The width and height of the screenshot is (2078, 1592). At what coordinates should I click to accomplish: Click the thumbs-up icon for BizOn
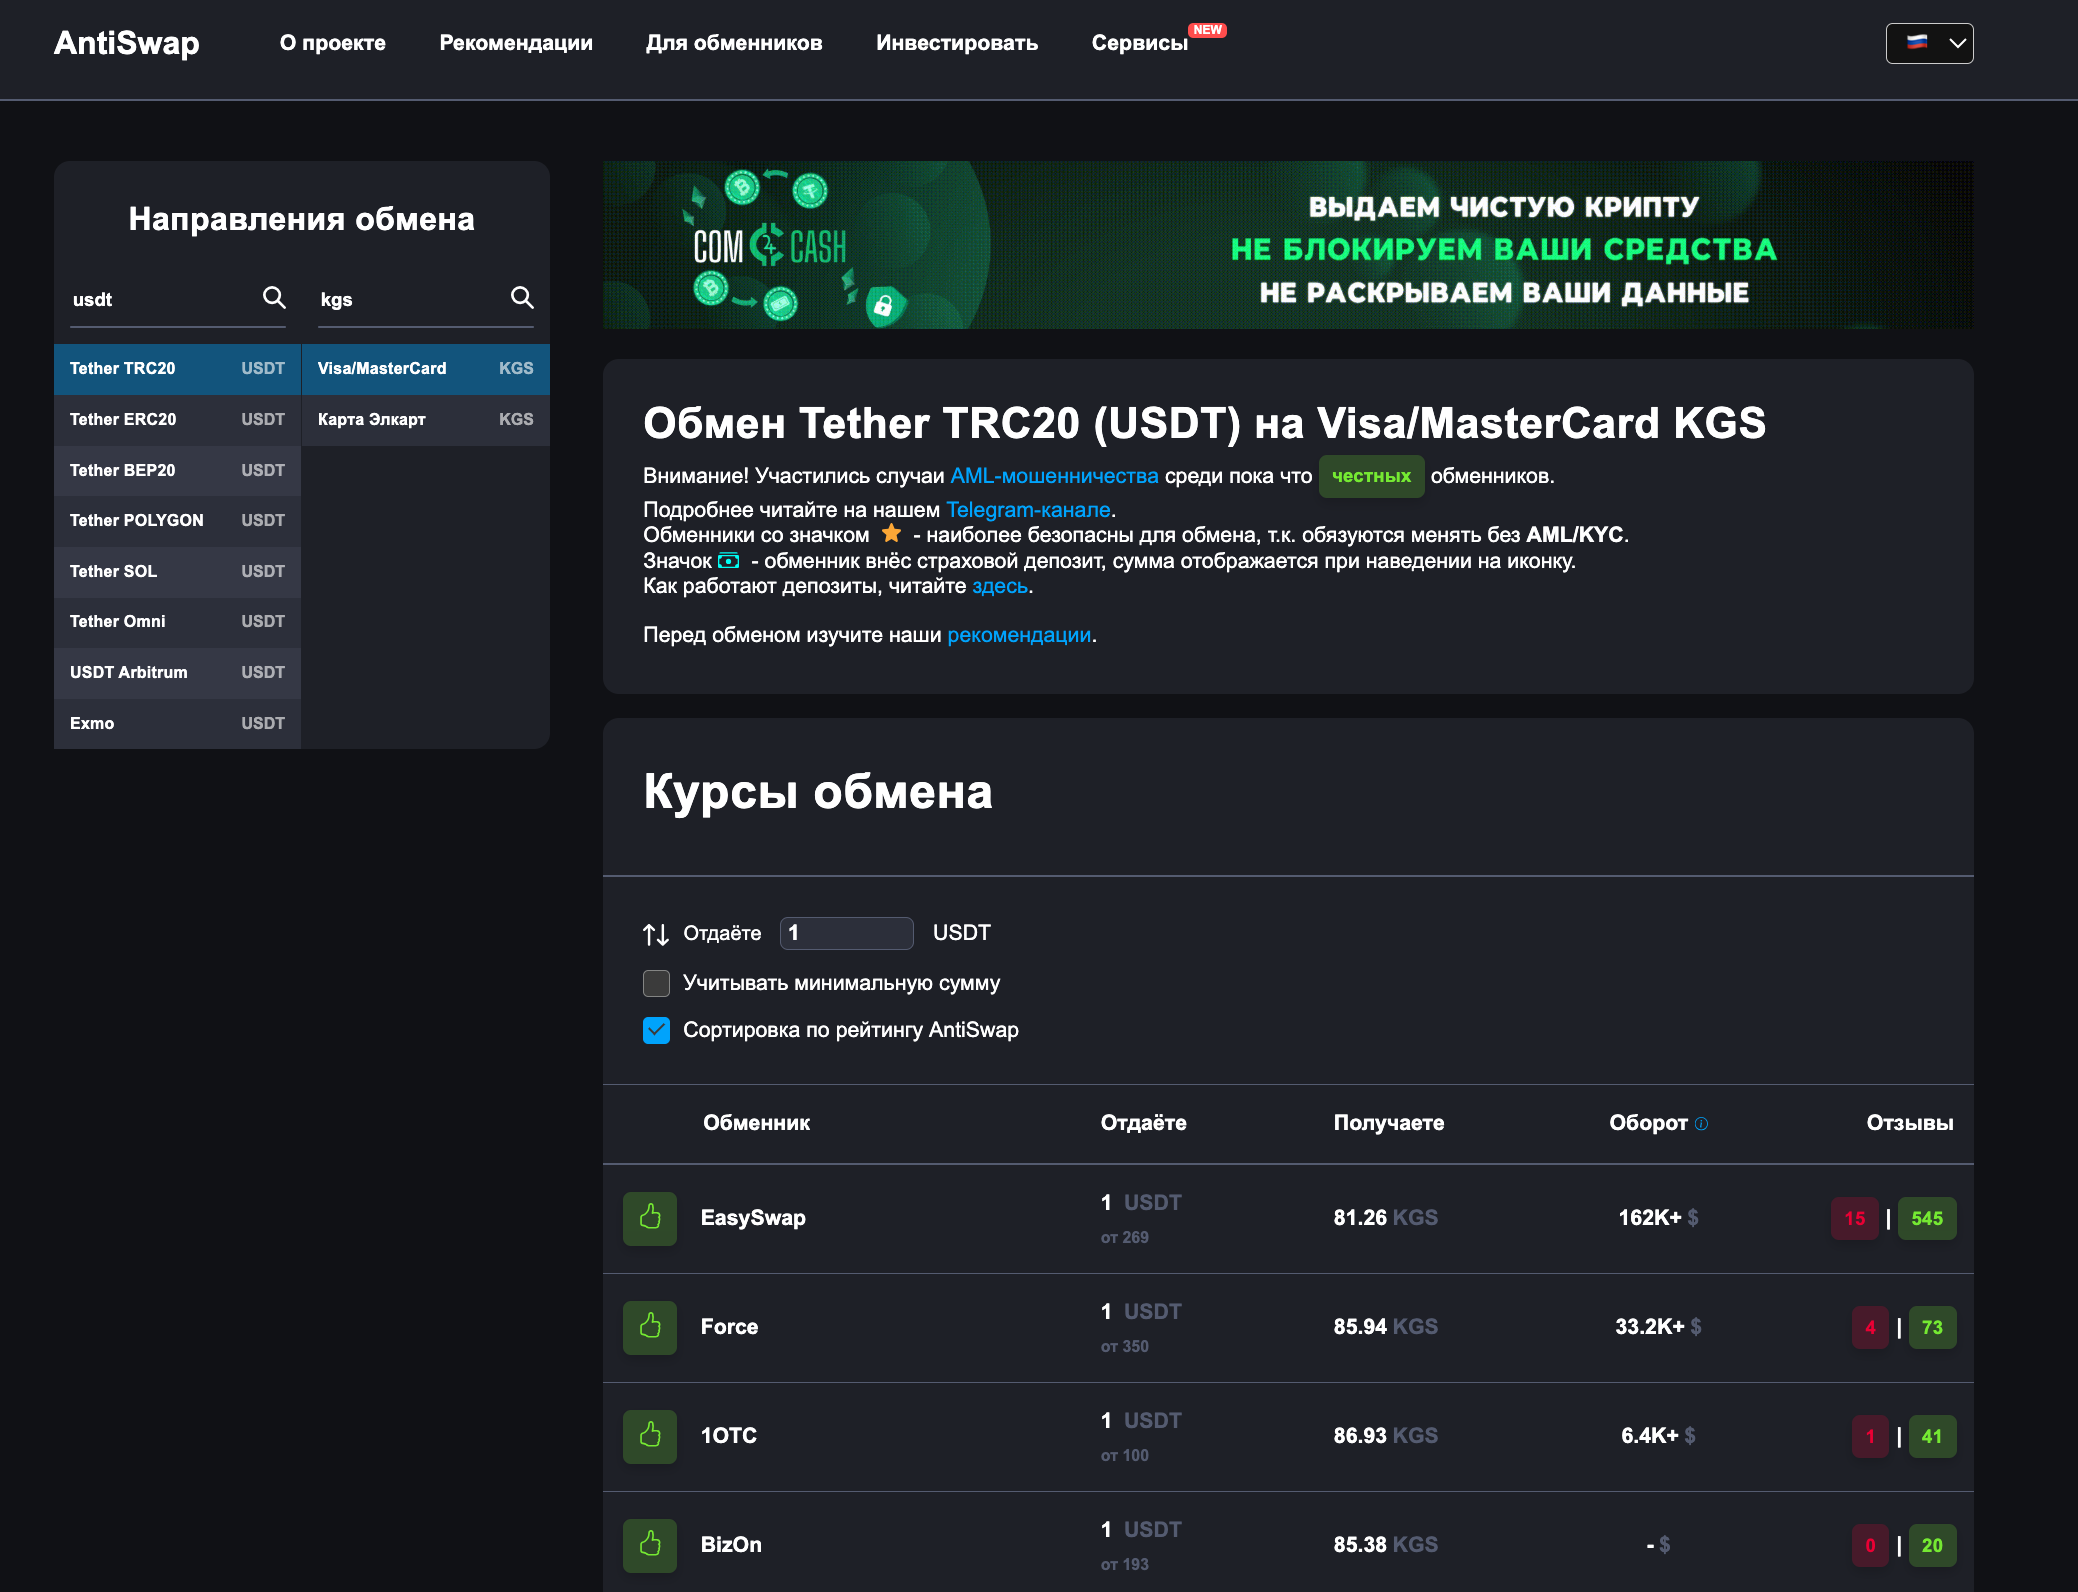point(650,1545)
